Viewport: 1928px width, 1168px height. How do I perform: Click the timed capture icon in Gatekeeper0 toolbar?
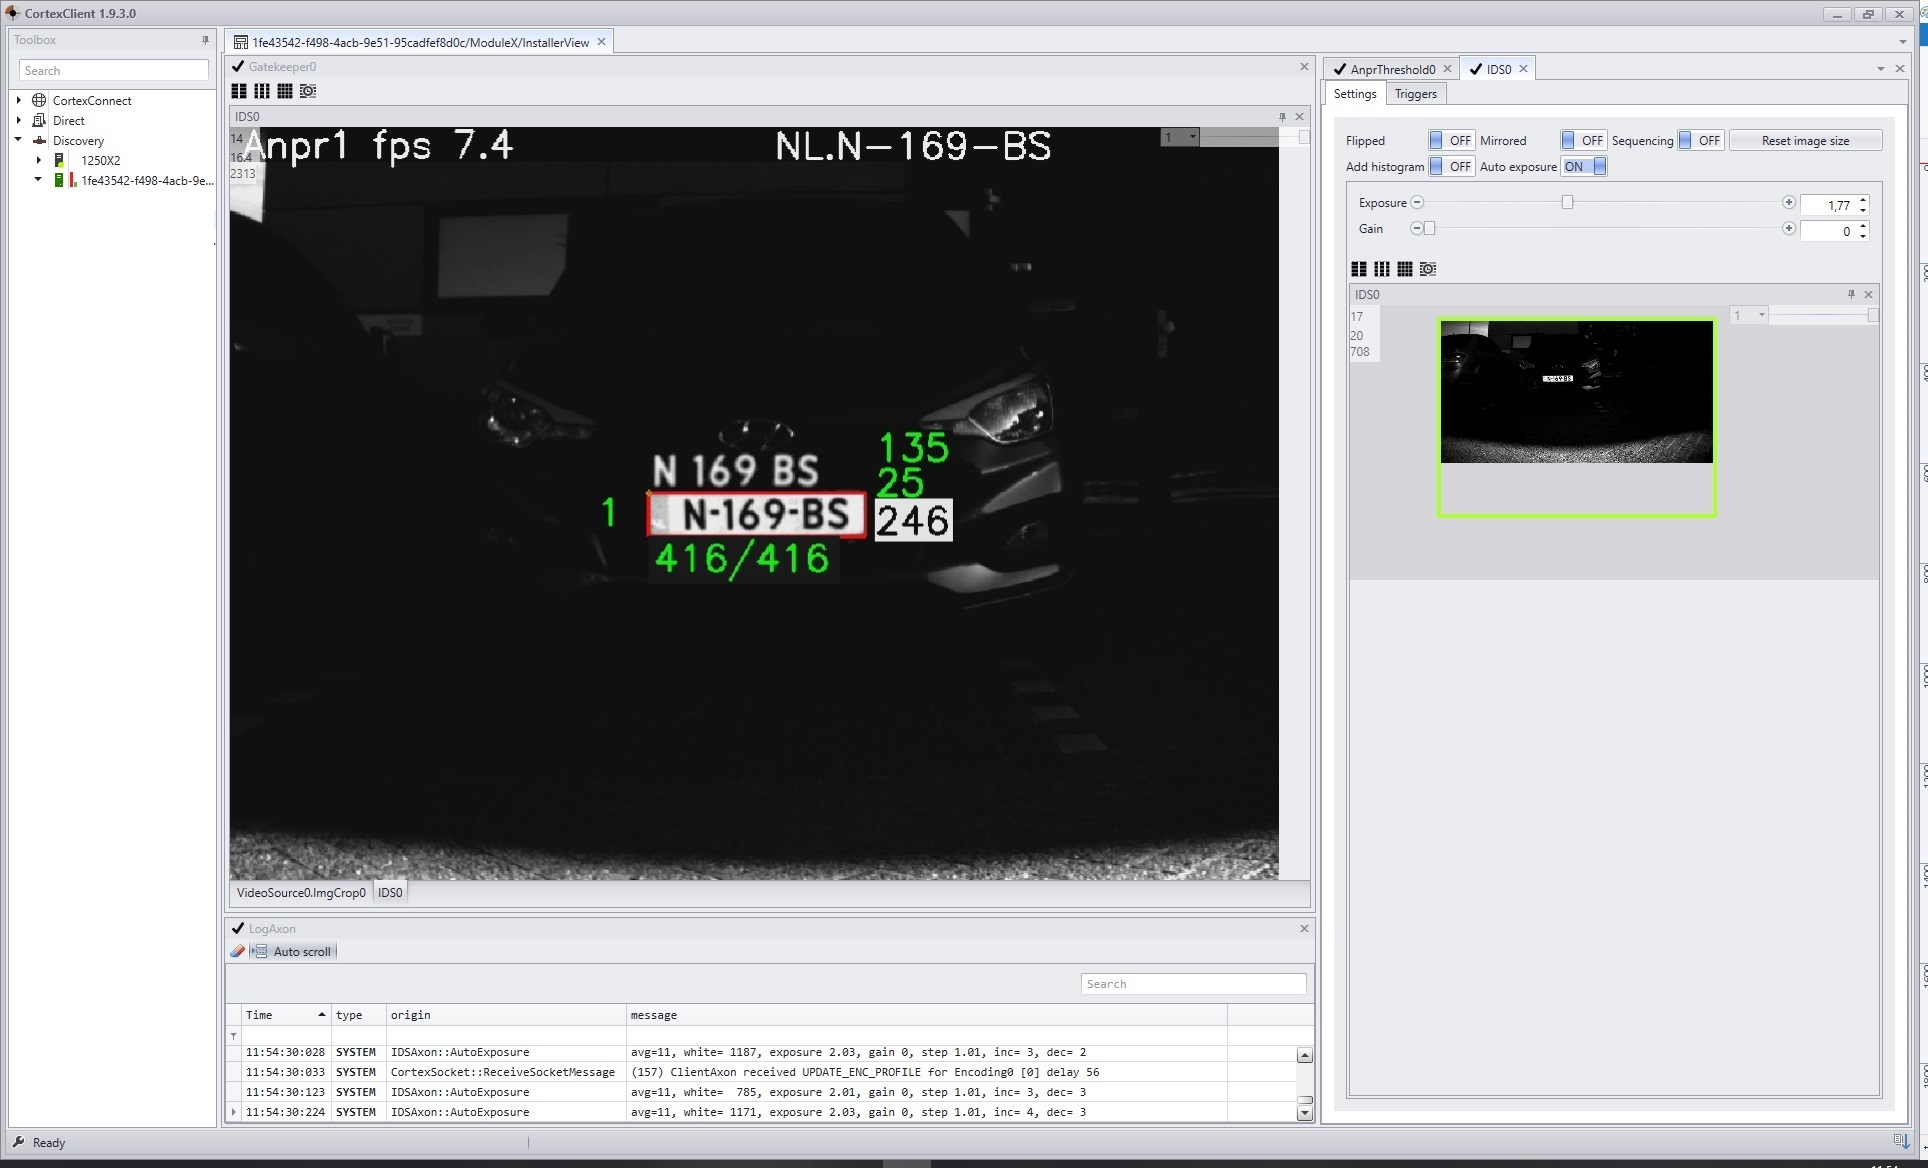[308, 91]
